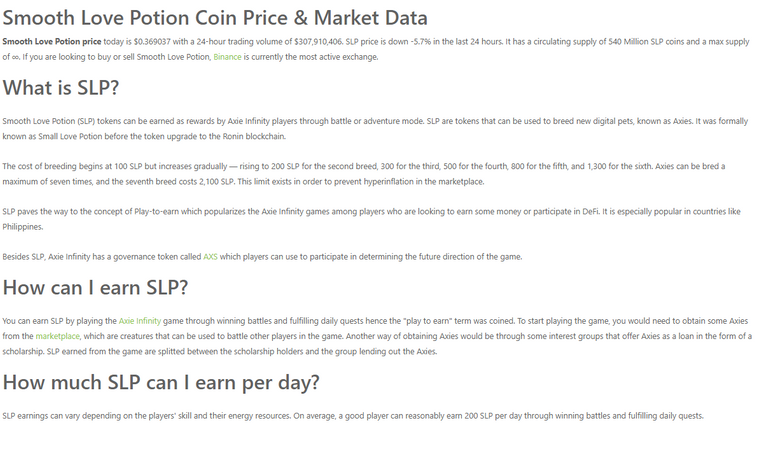Image resolution: width=768 pixels, height=450 pixels.
Task: Click the How can I earn SLP? heading
Action: point(95,288)
